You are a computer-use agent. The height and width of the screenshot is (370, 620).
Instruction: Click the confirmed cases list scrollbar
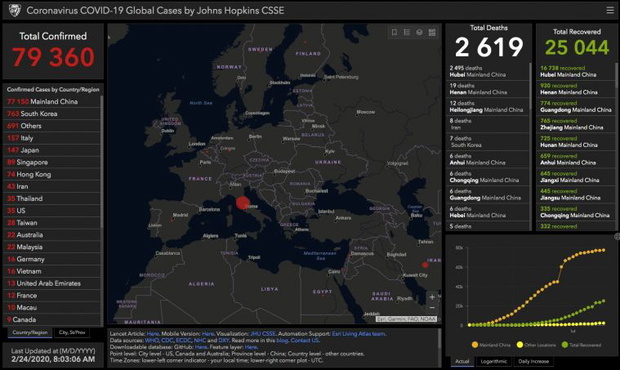tap(102, 162)
